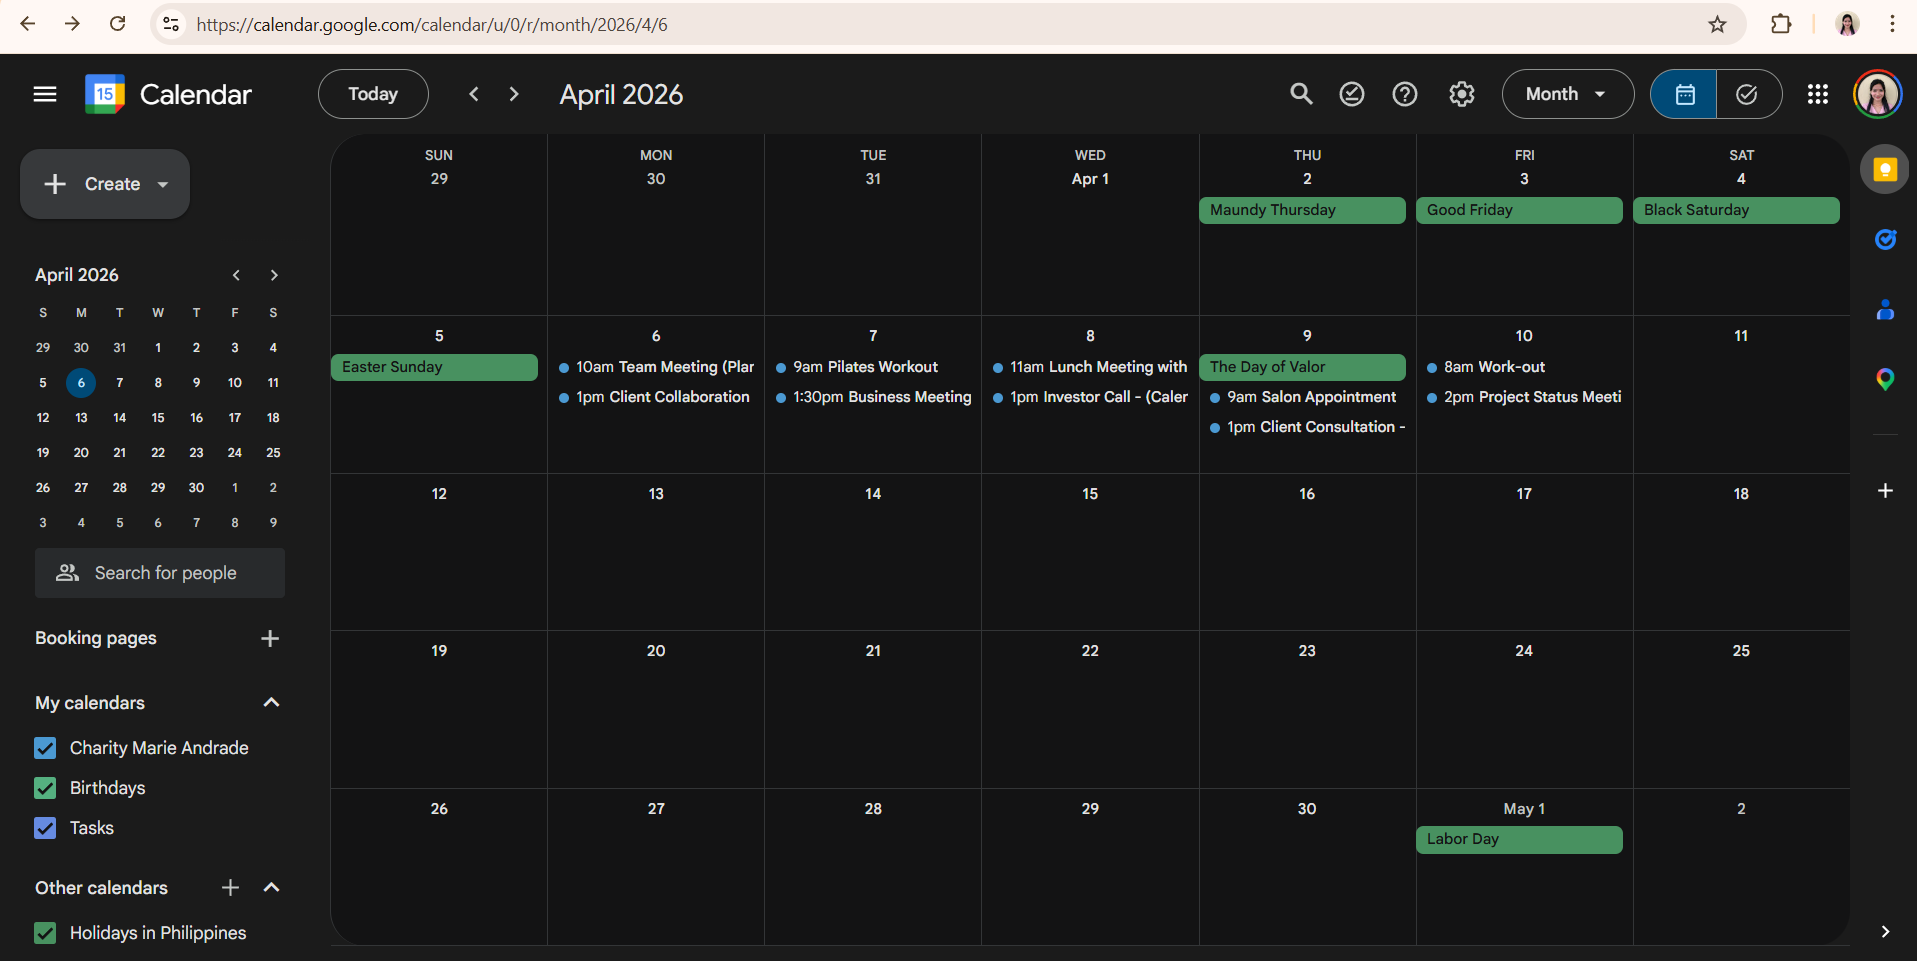The image size is (1917, 961).
Task: Open the main menu hamburger icon
Action: point(45,94)
